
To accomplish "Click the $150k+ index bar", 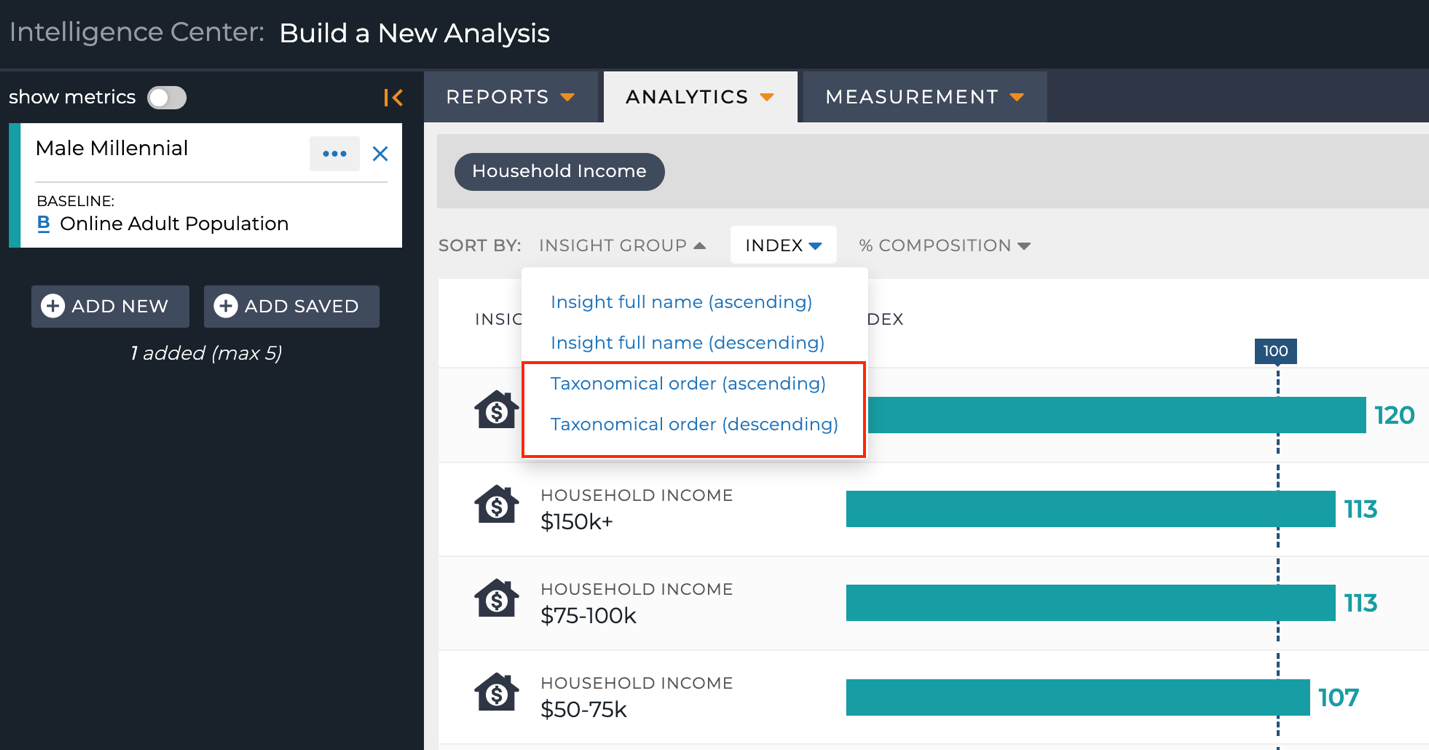I will tap(1090, 509).
